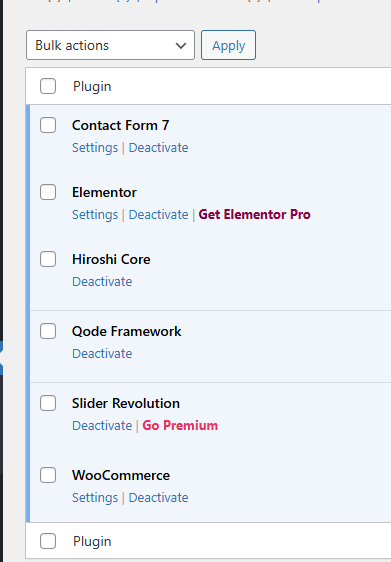Deactivate the Contact Form 7 plugin

pyautogui.click(x=158, y=148)
